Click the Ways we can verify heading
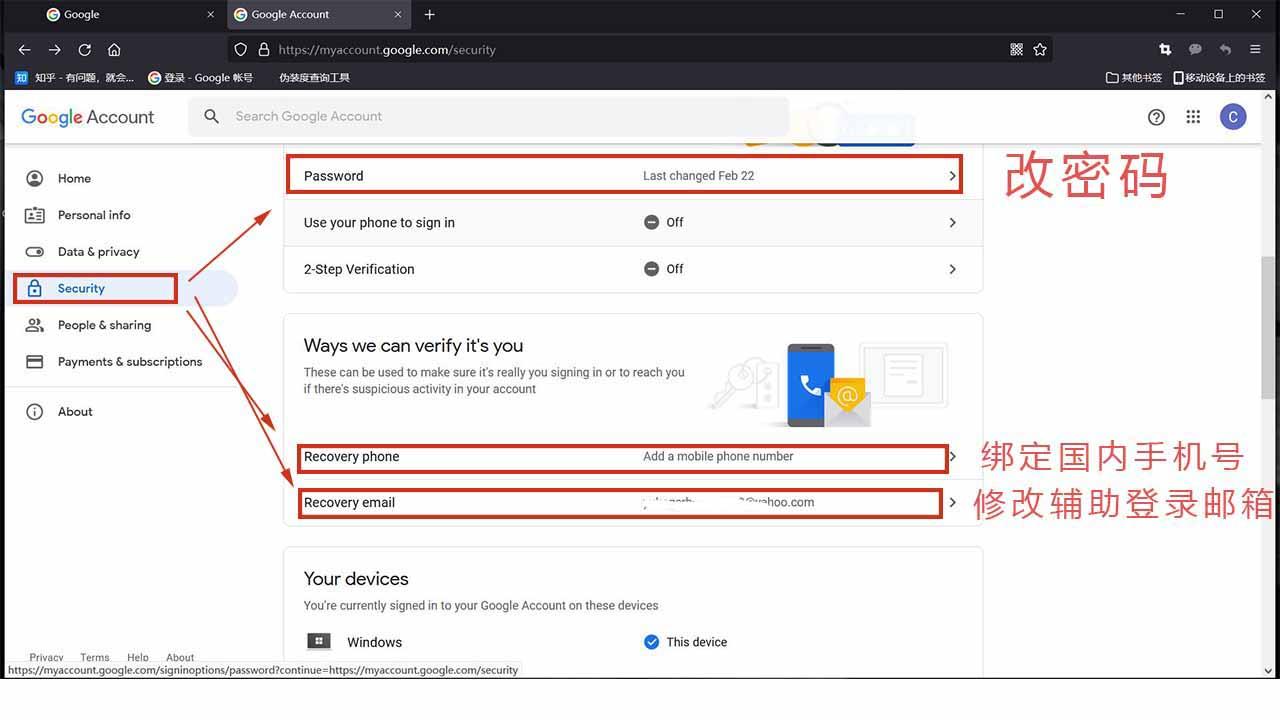The width and height of the screenshot is (1280, 720). [x=413, y=346]
